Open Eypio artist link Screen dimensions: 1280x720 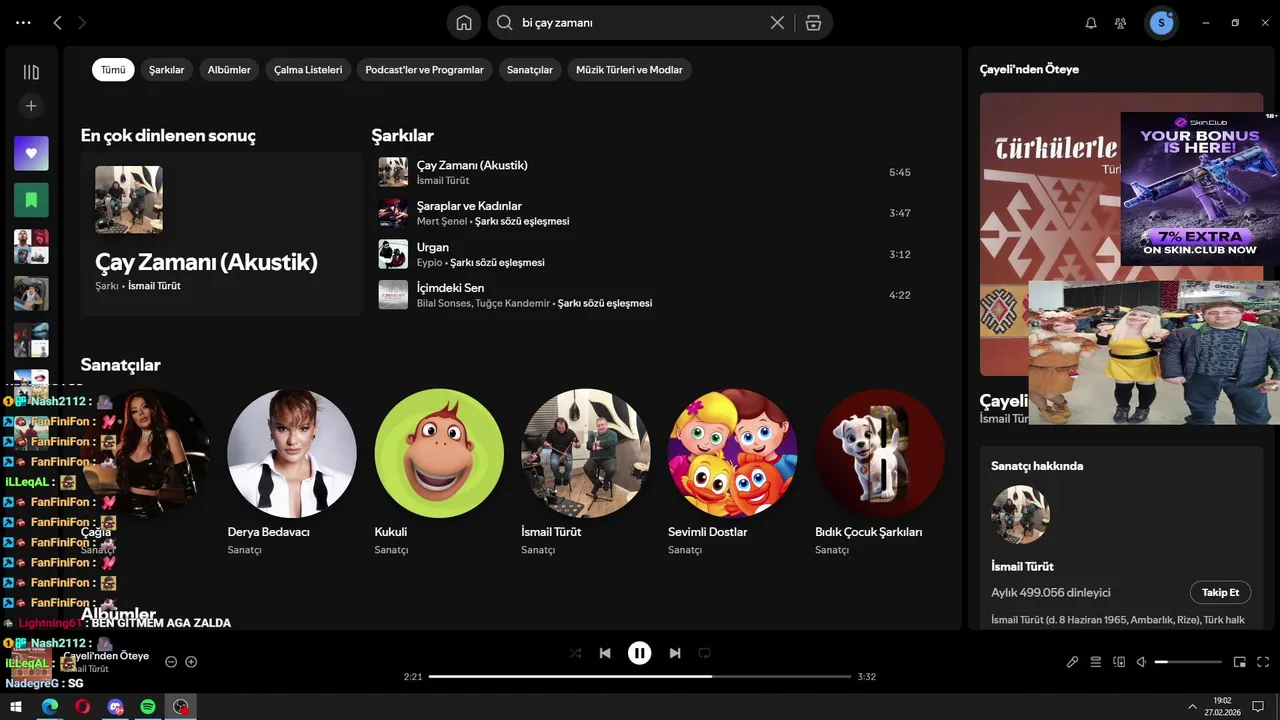pos(429,262)
